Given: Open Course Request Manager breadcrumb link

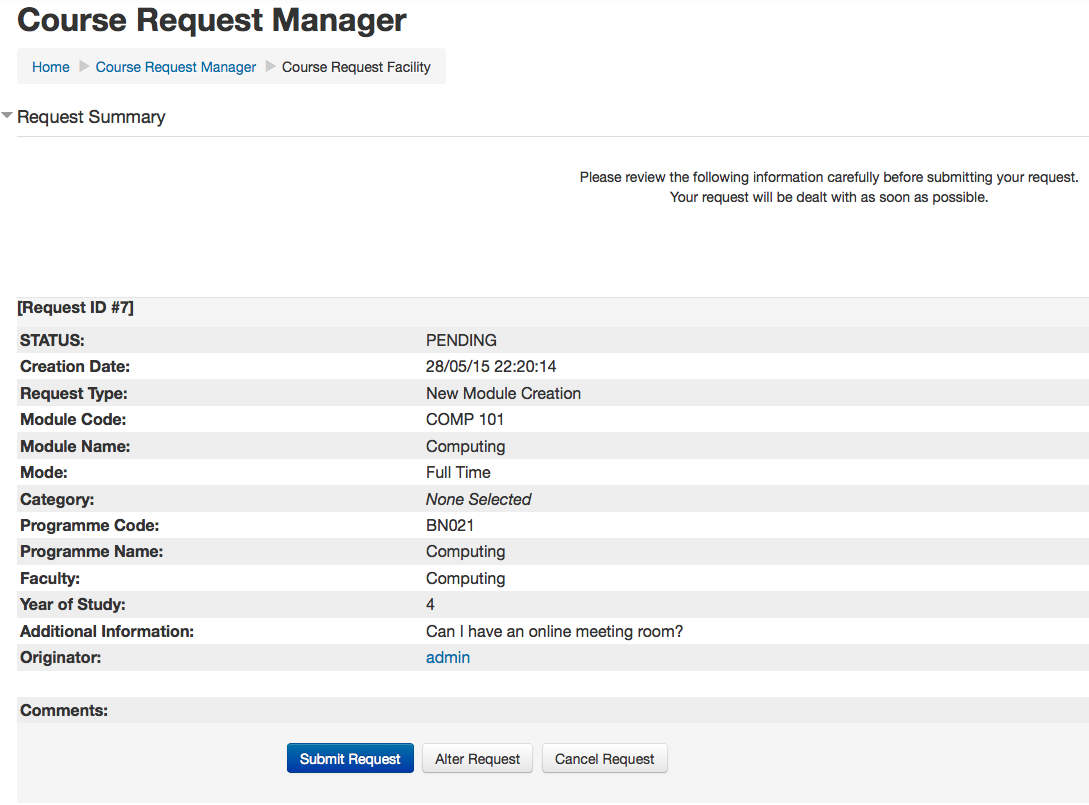Looking at the screenshot, I should coord(176,67).
